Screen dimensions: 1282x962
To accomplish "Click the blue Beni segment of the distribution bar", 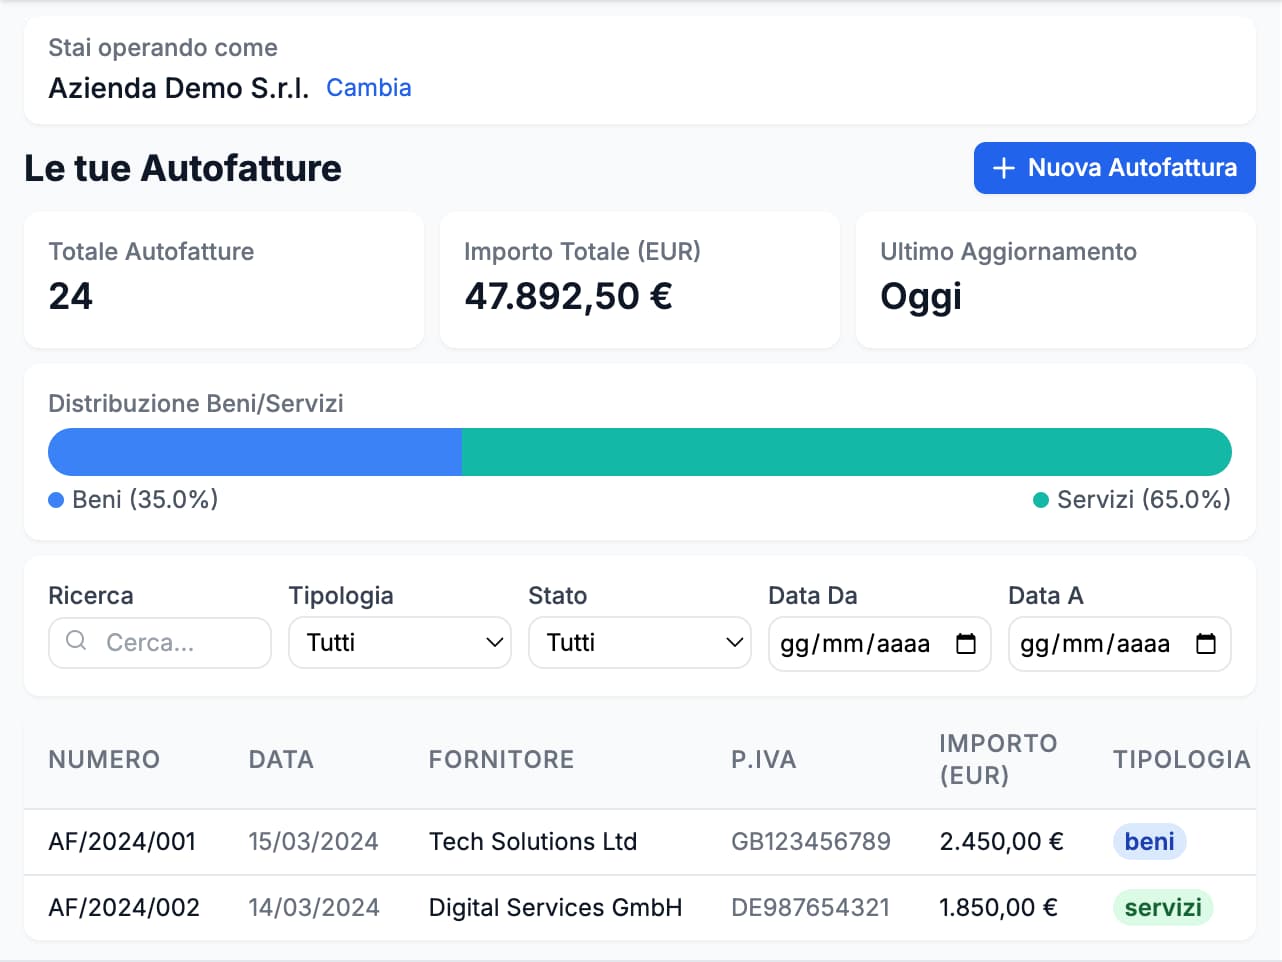I will tap(255, 451).
